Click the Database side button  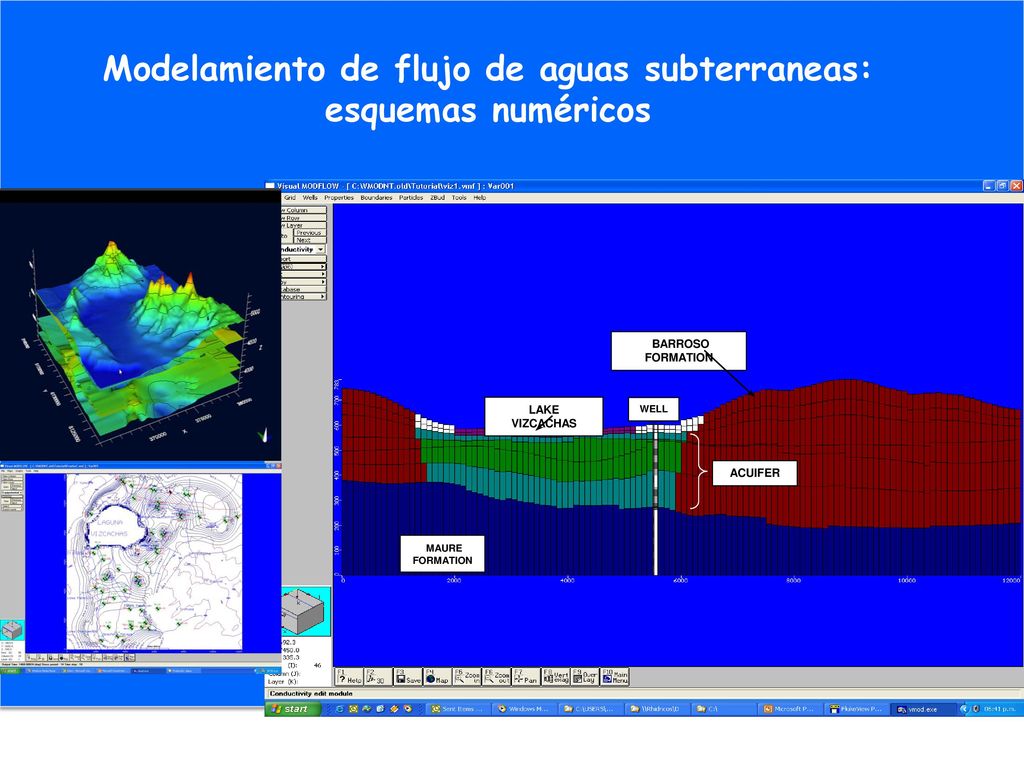click(x=304, y=289)
